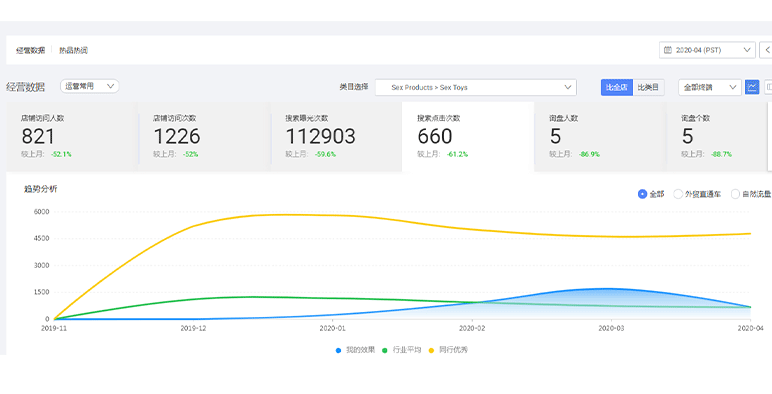Click the yellow 同行优秀 legend dot
The width and height of the screenshot is (772, 394).
click(x=431, y=350)
